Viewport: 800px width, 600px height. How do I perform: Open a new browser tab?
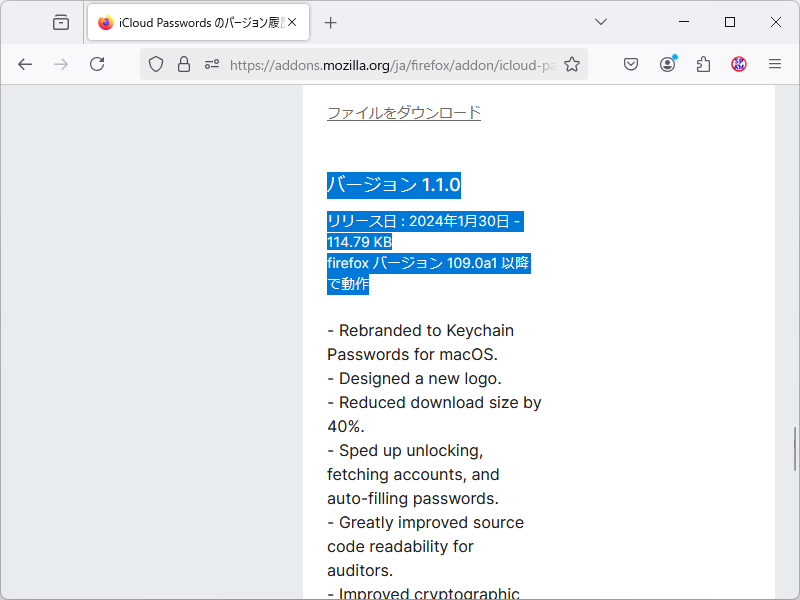(330, 21)
